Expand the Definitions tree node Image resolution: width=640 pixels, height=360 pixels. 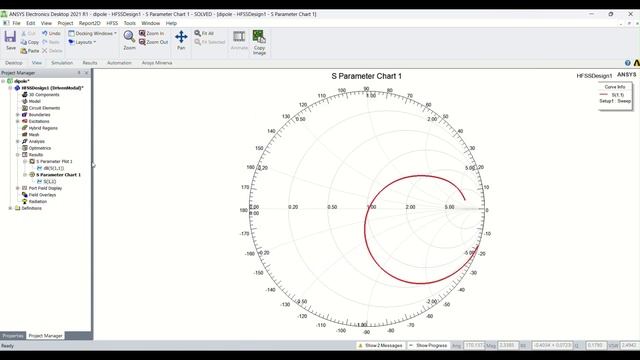(11, 208)
